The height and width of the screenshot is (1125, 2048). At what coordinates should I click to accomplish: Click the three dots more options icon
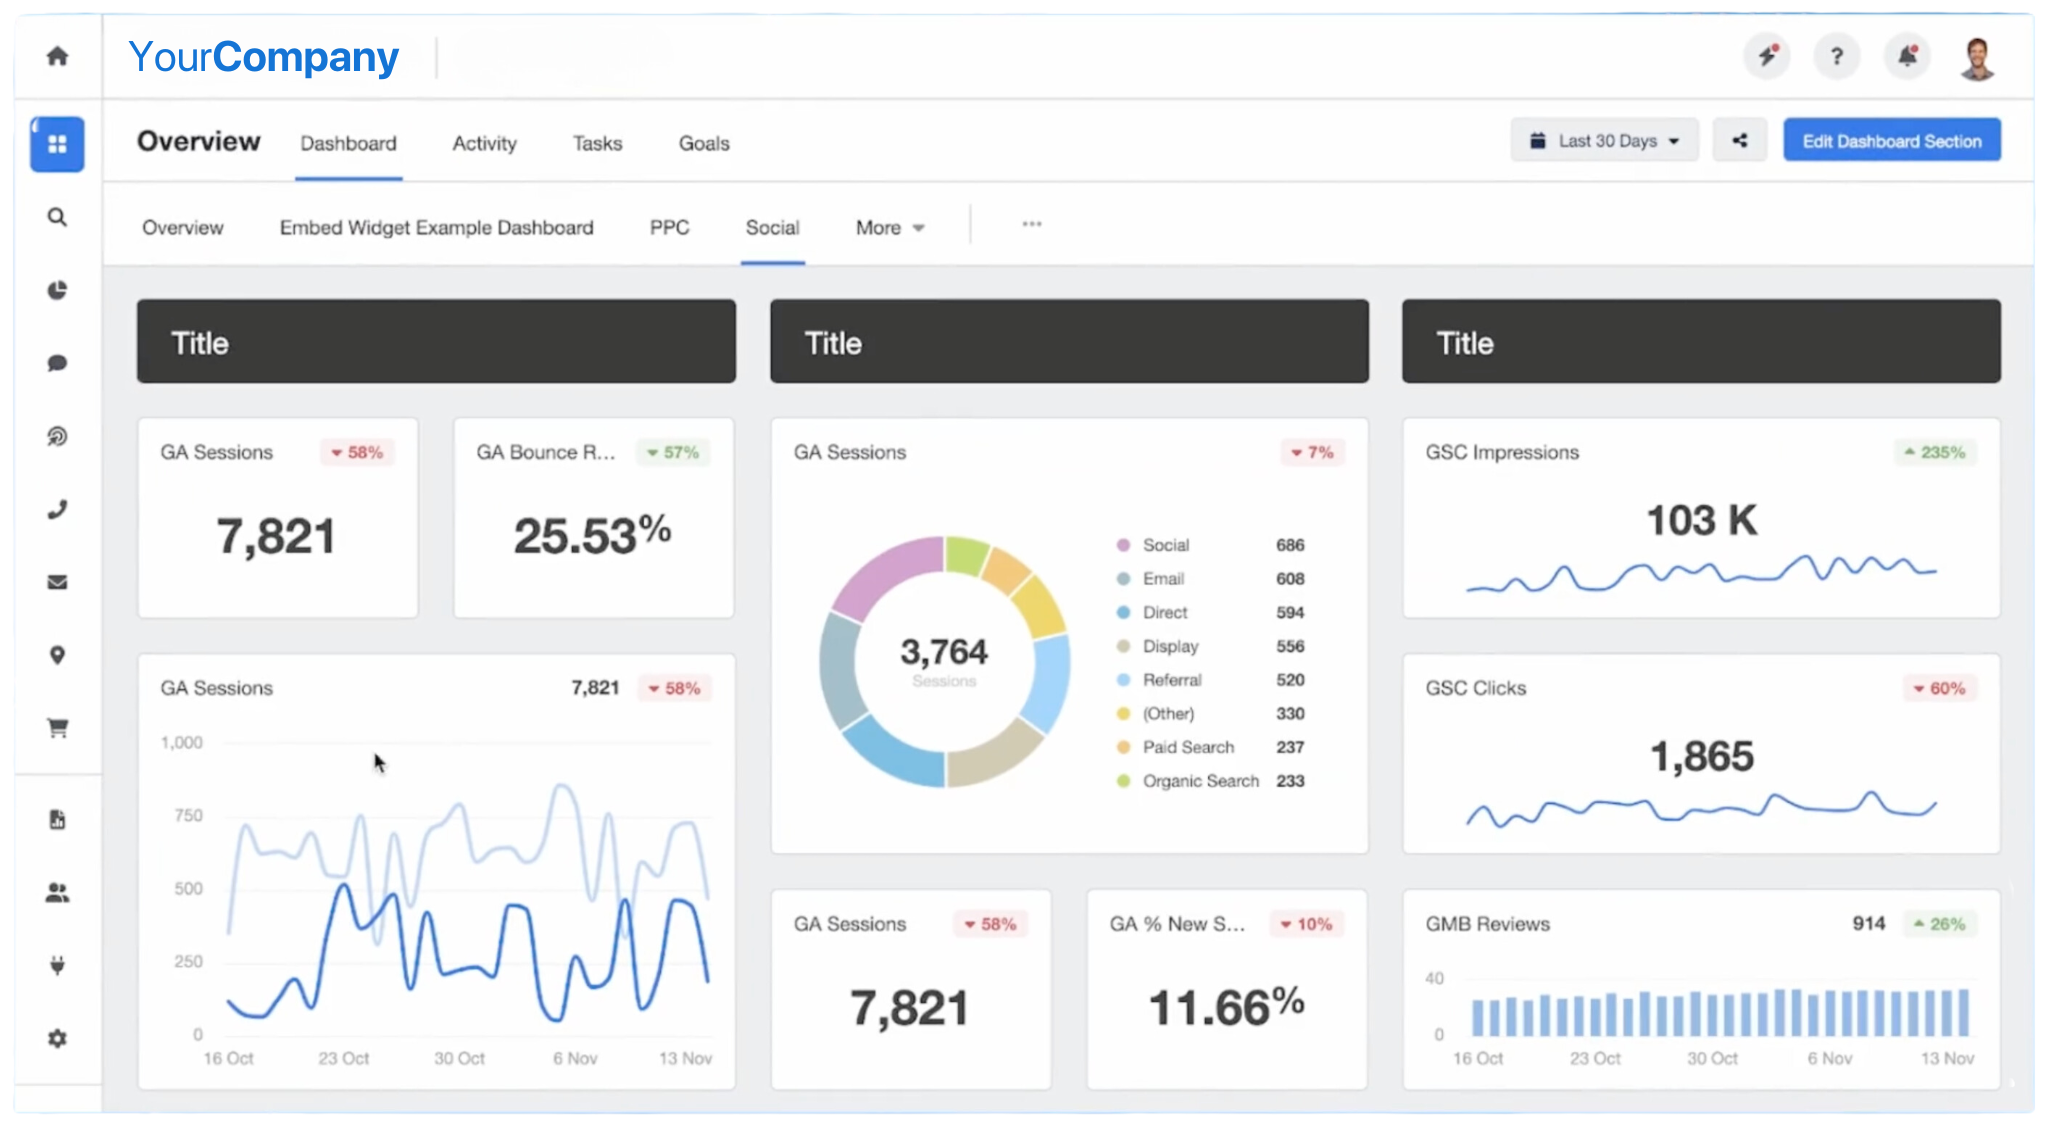pos(1032,224)
